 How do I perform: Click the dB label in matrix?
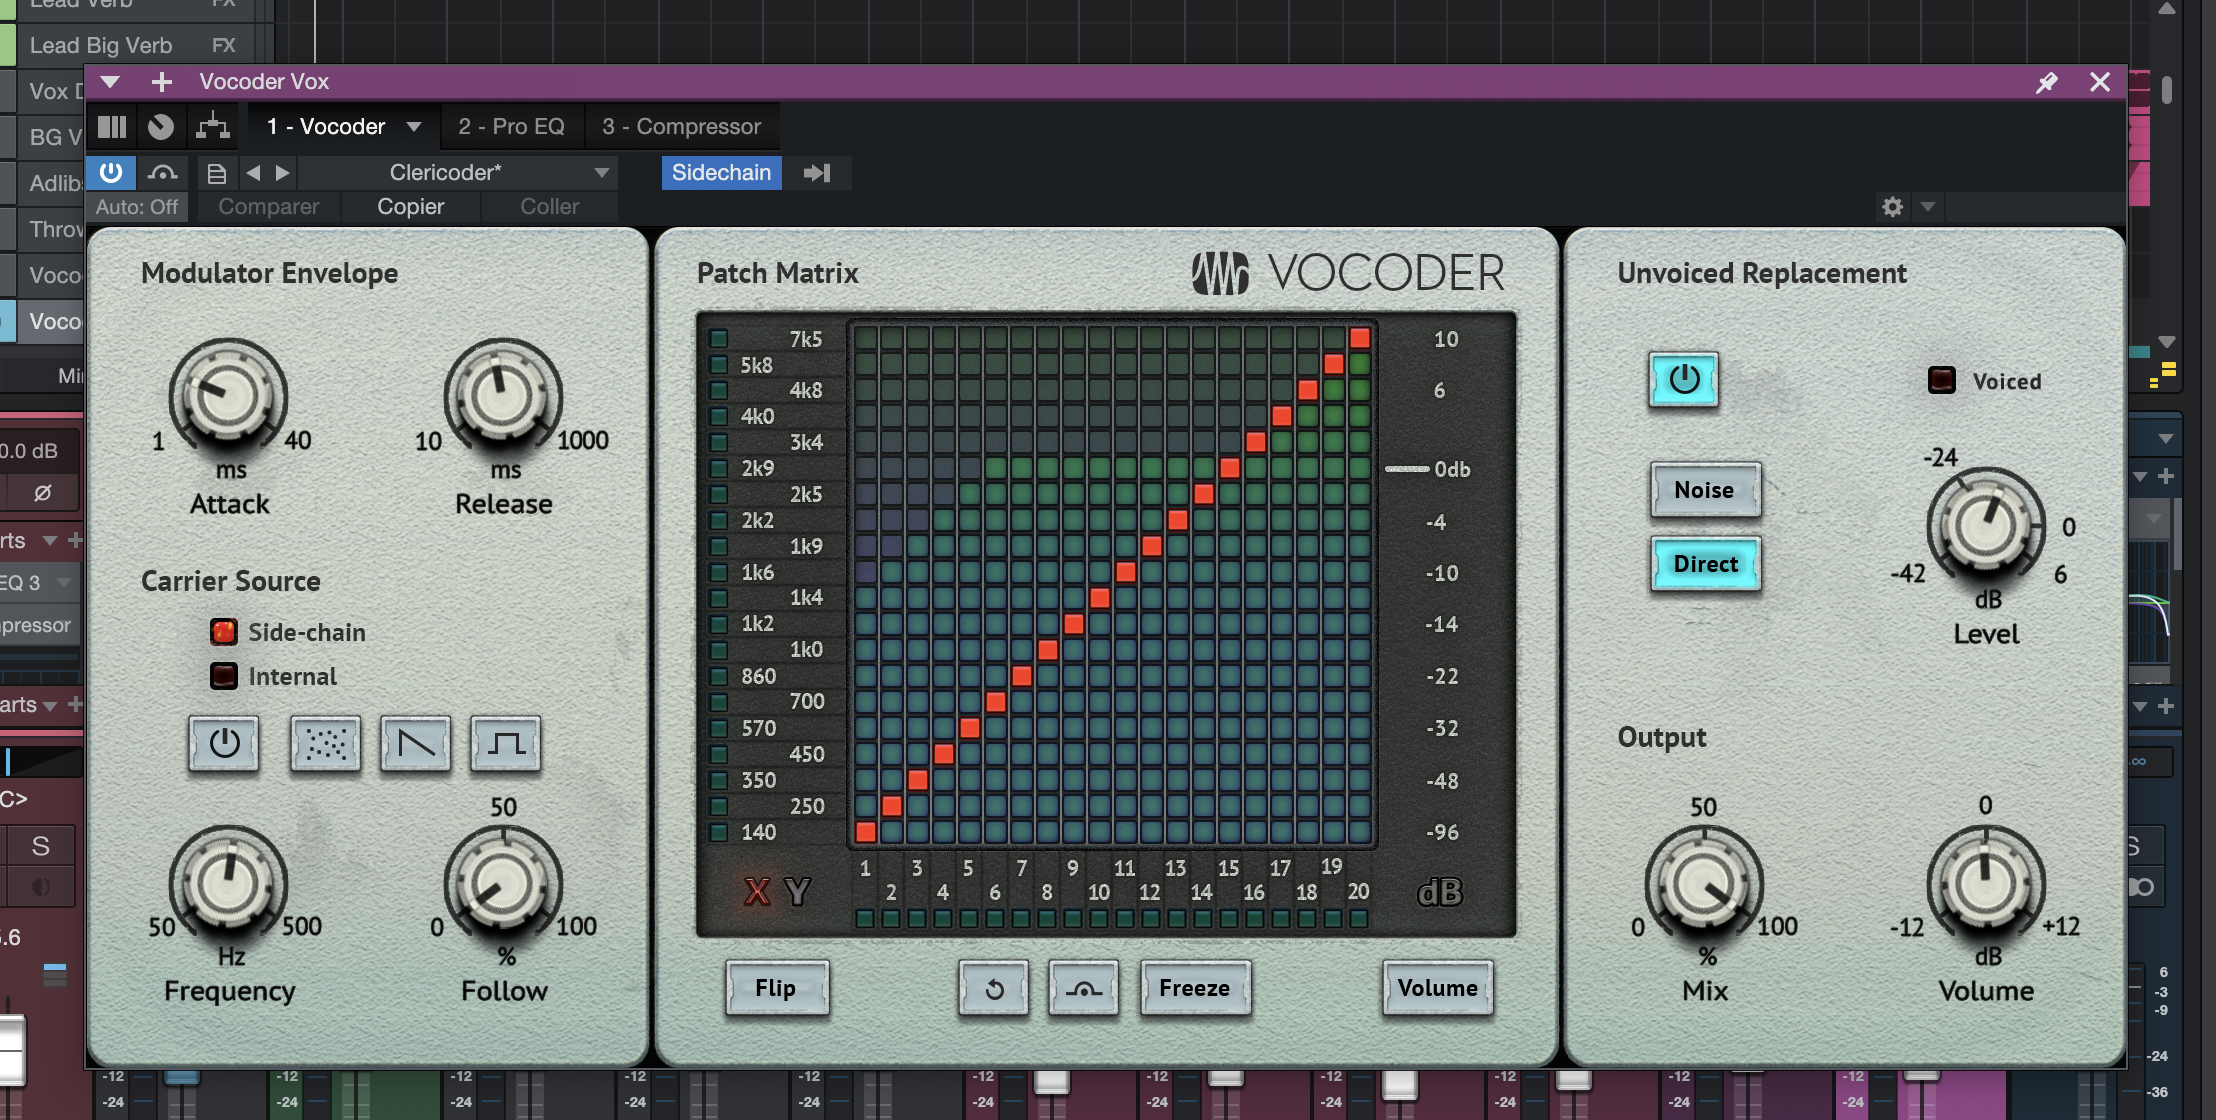point(1440,892)
